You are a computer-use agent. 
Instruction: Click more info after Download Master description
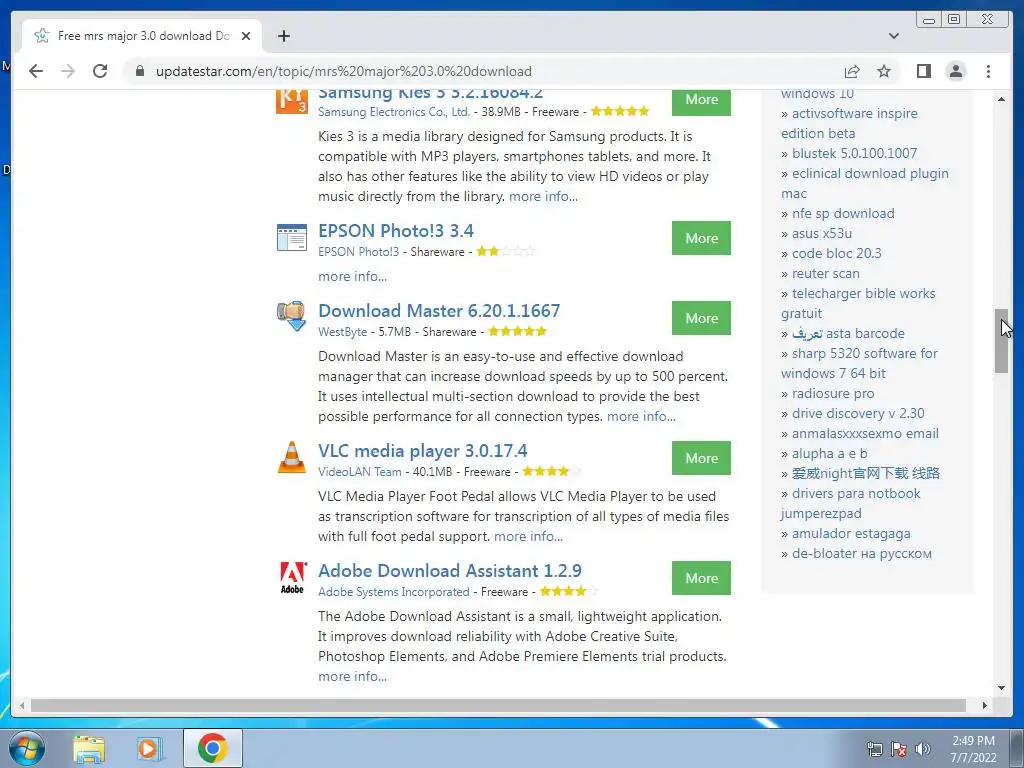click(641, 417)
